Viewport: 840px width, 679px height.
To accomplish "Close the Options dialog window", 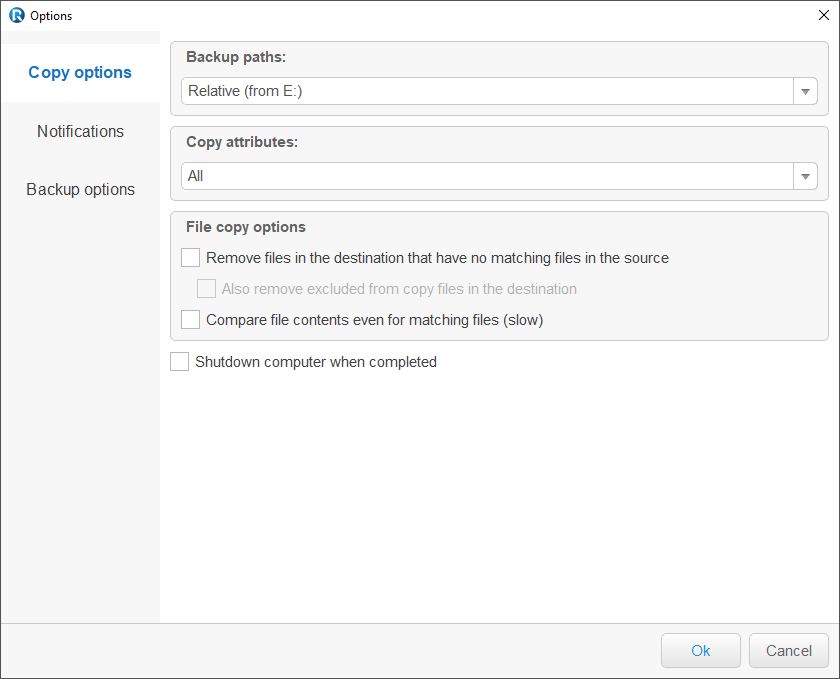I will click(x=823, y=15).
